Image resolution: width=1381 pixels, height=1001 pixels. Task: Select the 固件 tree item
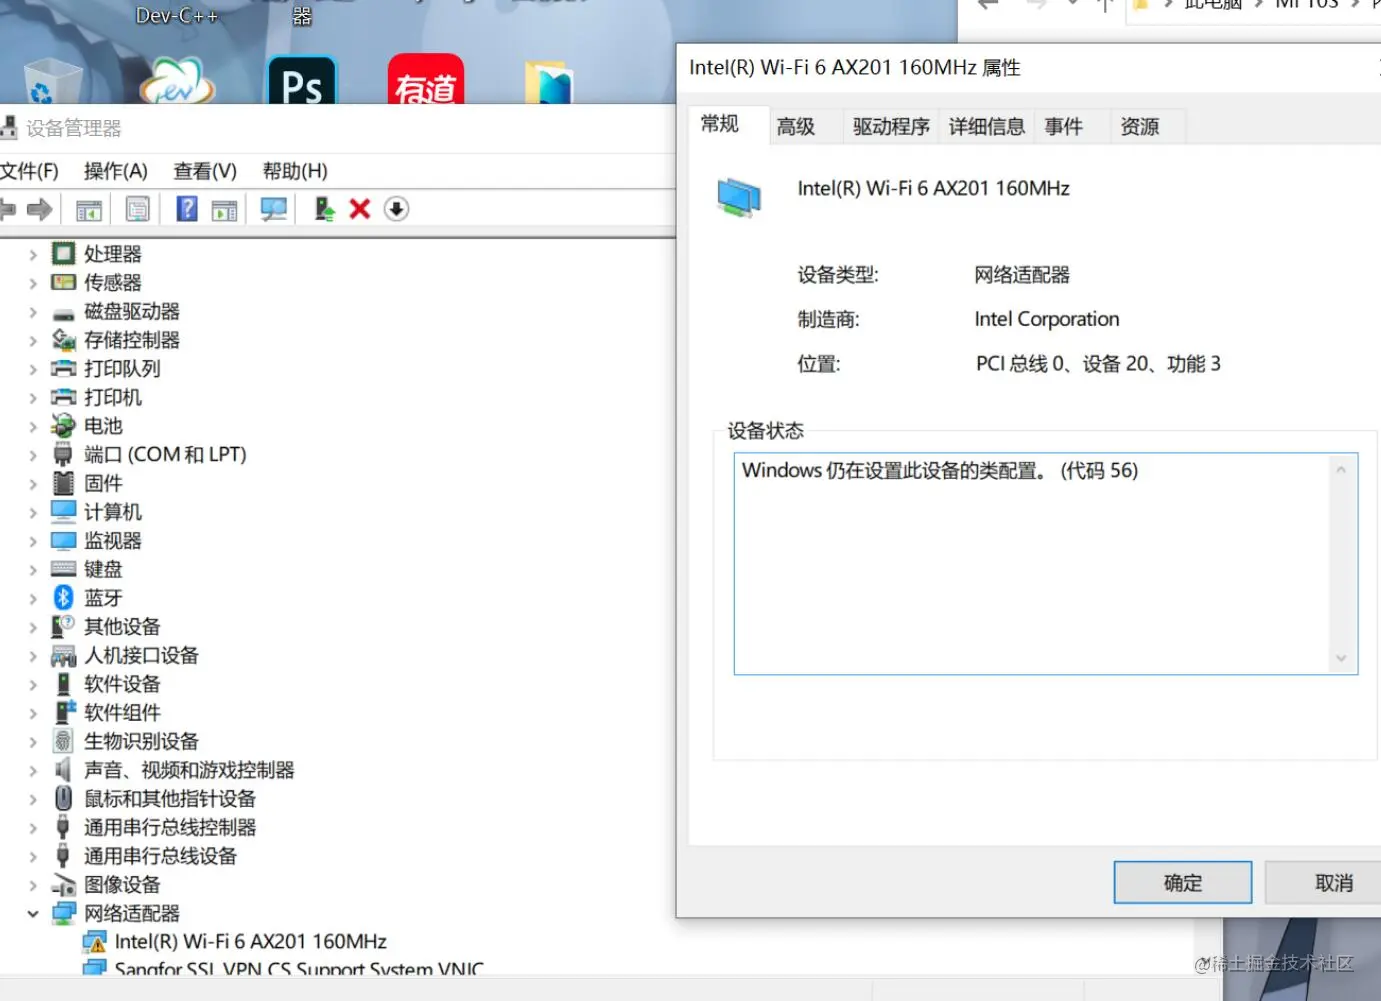pyautogui.click(x=103, y=484)
